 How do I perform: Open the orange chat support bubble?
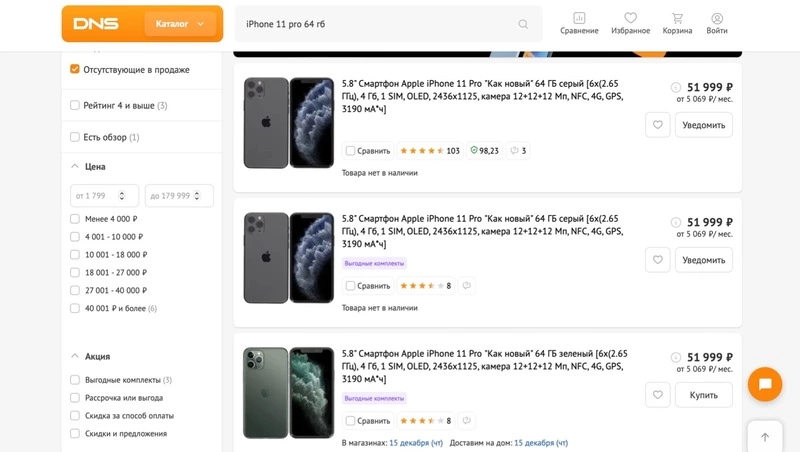[x=764, y=385]
